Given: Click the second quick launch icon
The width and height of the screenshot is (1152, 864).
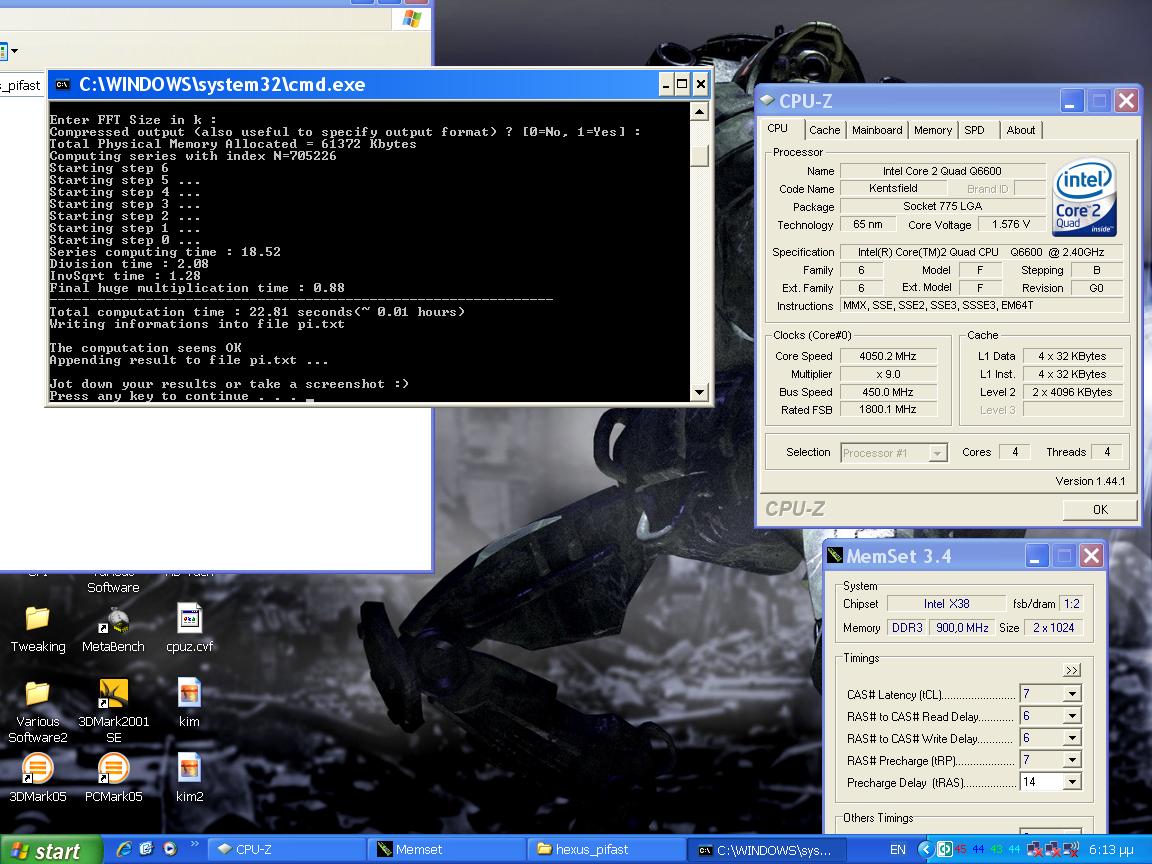Looking at the screenshot, I should pos(146,849).
